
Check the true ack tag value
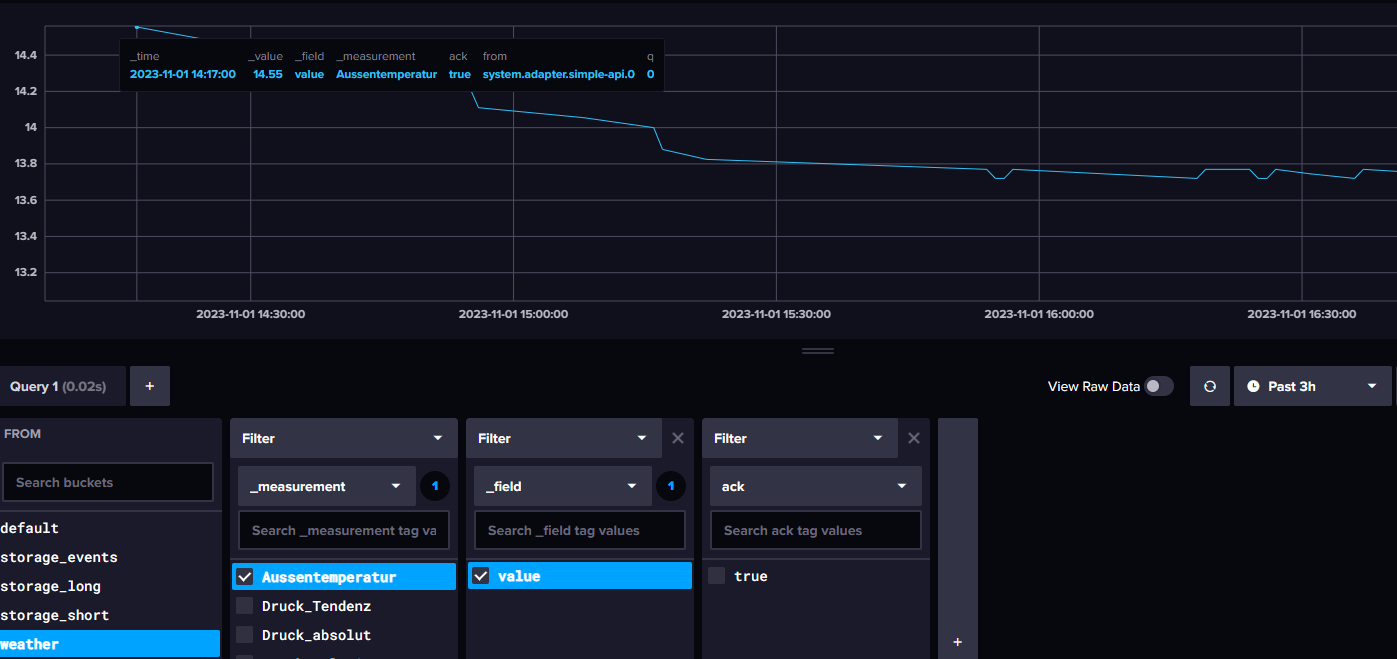[x=717, y=576]
